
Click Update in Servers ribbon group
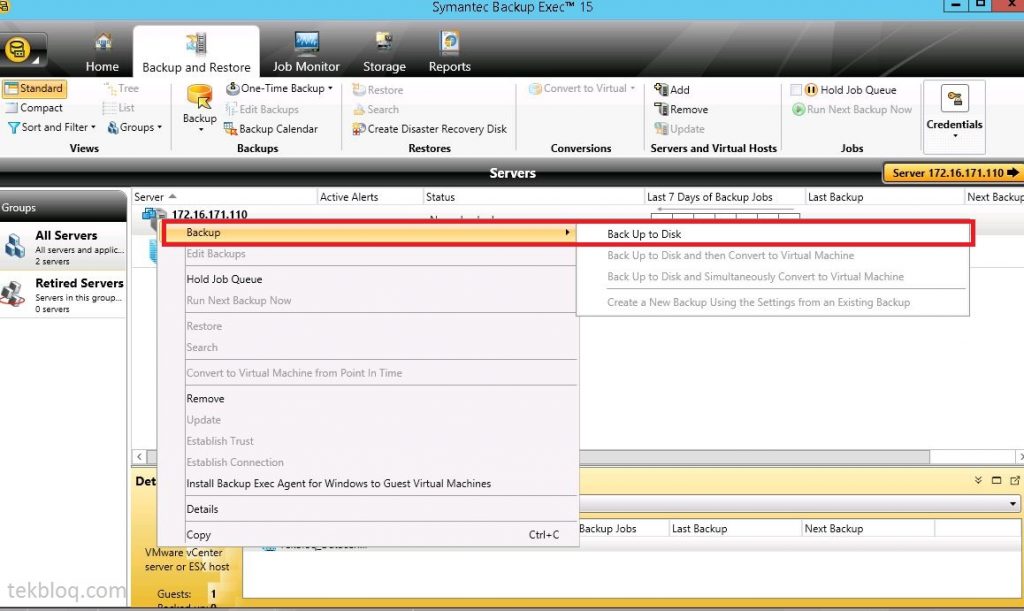point(679,129)
